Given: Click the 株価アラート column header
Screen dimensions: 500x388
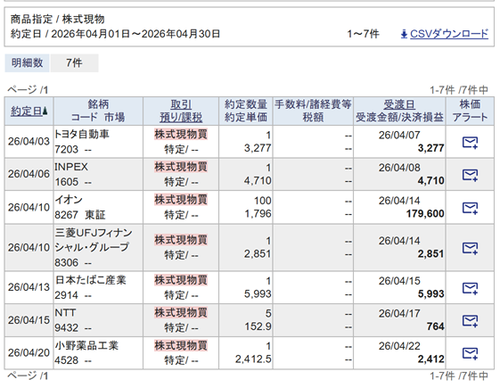Looking at the screenshot, I should [x=470, y=111].
